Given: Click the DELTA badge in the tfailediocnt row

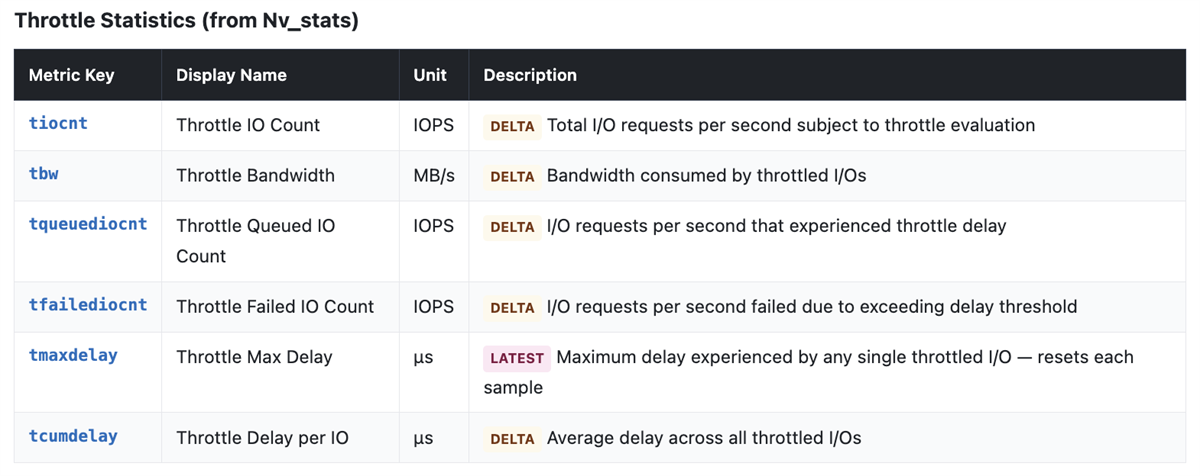Looking at the screenshot, I should click(513, 307).
